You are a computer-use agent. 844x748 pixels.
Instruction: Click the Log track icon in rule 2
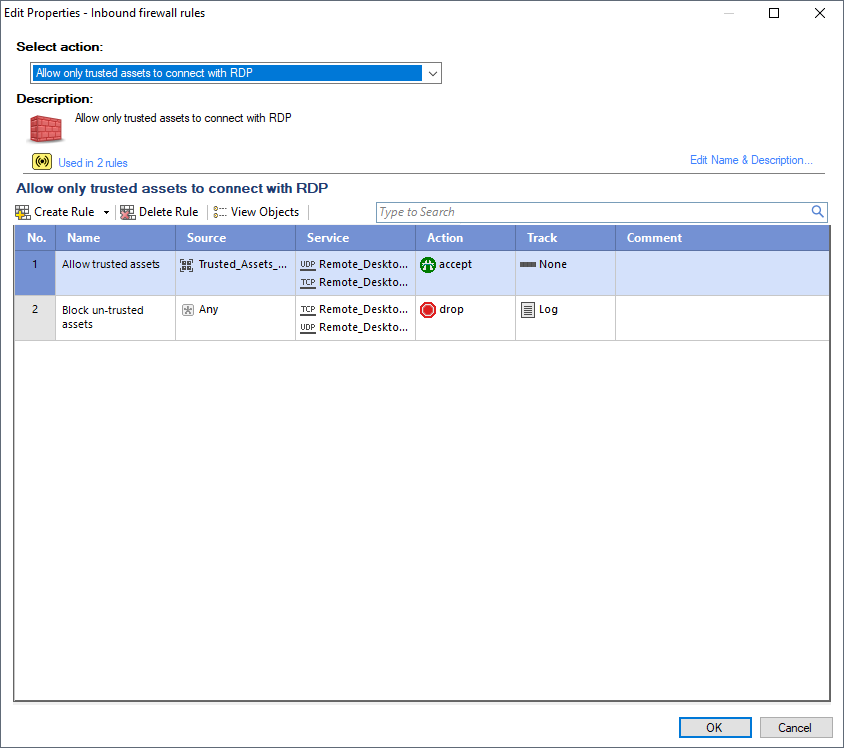point(528,310)
